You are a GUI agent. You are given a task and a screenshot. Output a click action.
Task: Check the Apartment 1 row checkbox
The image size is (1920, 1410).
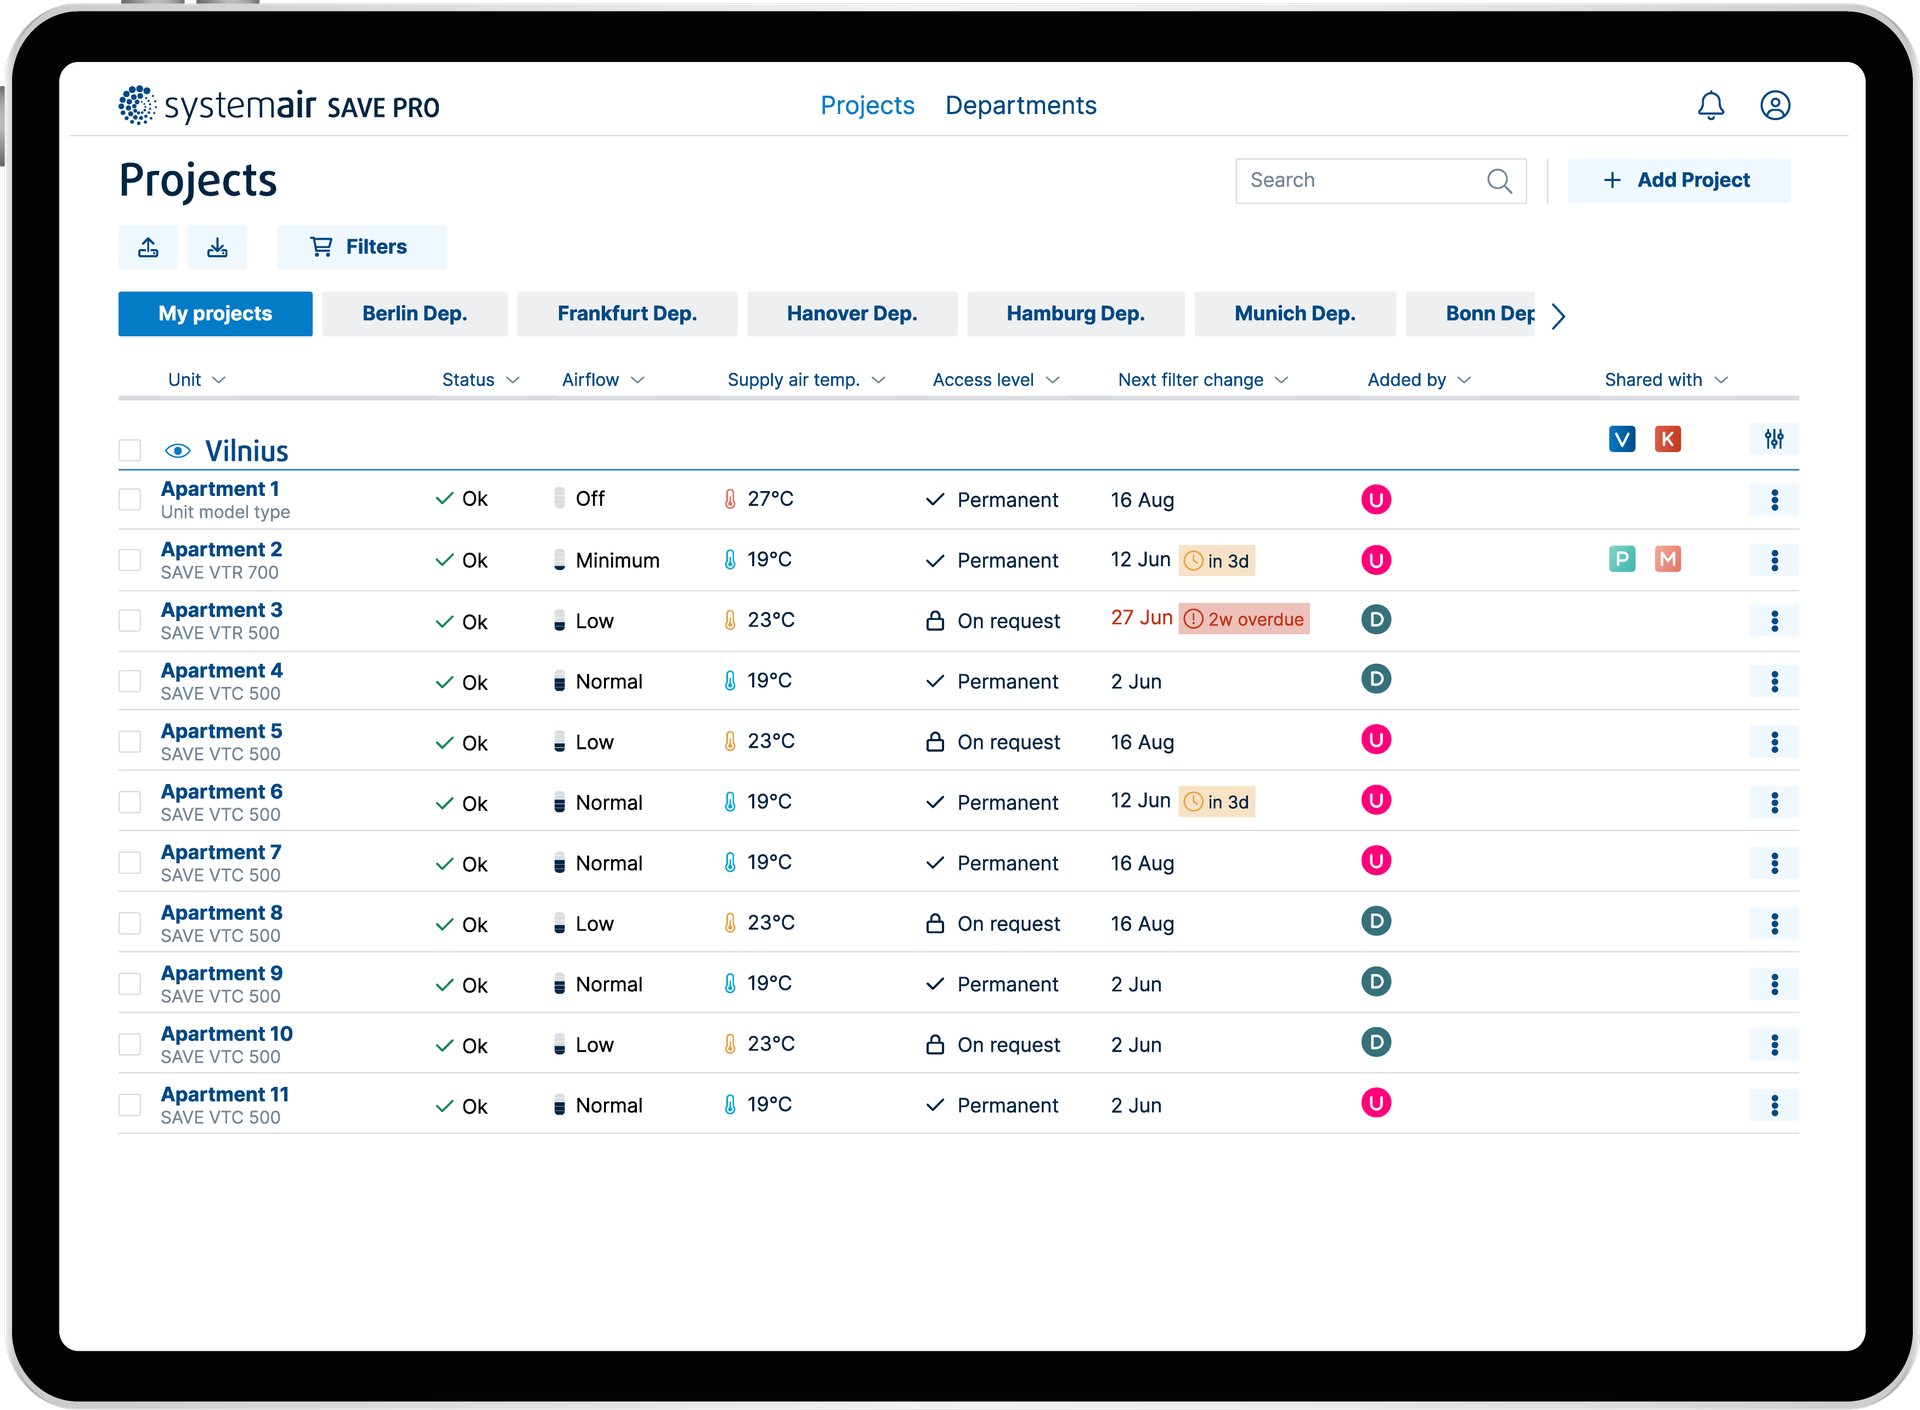[x=130, y=499]
